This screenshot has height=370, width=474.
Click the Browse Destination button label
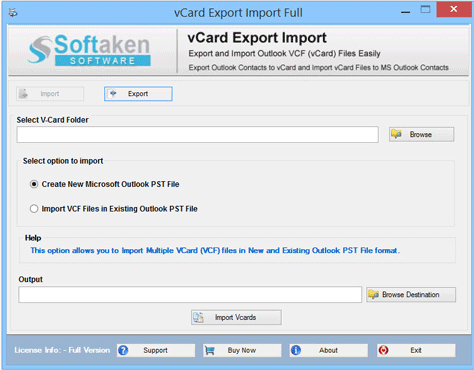pos(411,295)
